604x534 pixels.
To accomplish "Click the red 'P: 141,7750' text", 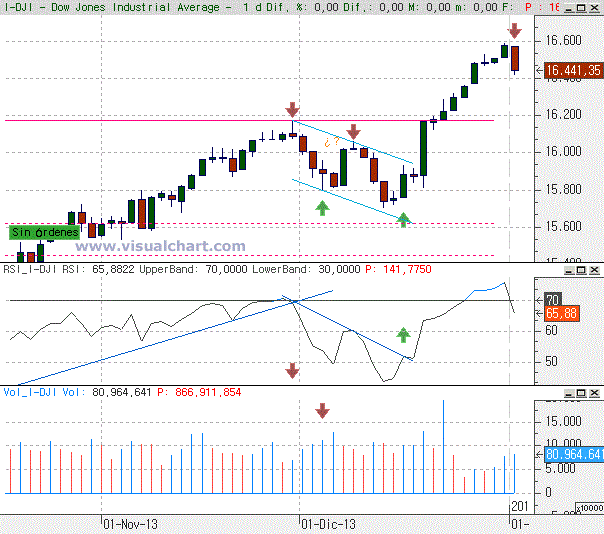I will coord(398,269).
